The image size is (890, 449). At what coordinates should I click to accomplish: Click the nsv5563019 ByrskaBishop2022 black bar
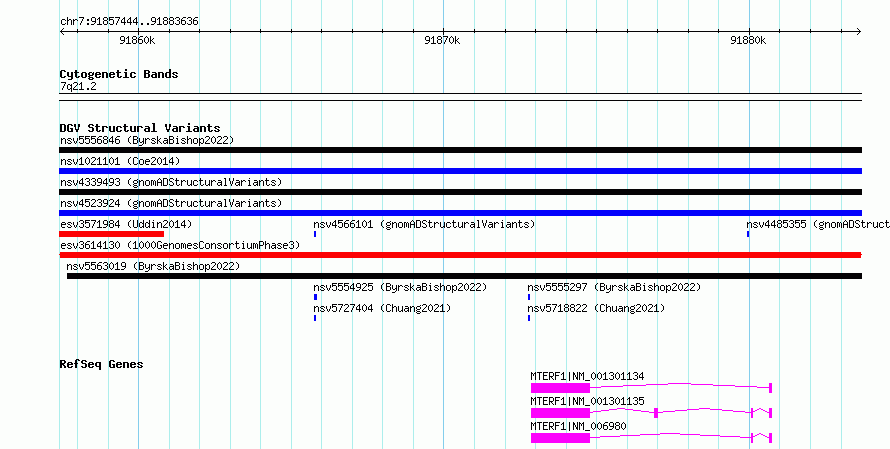[x=464, y=276]
